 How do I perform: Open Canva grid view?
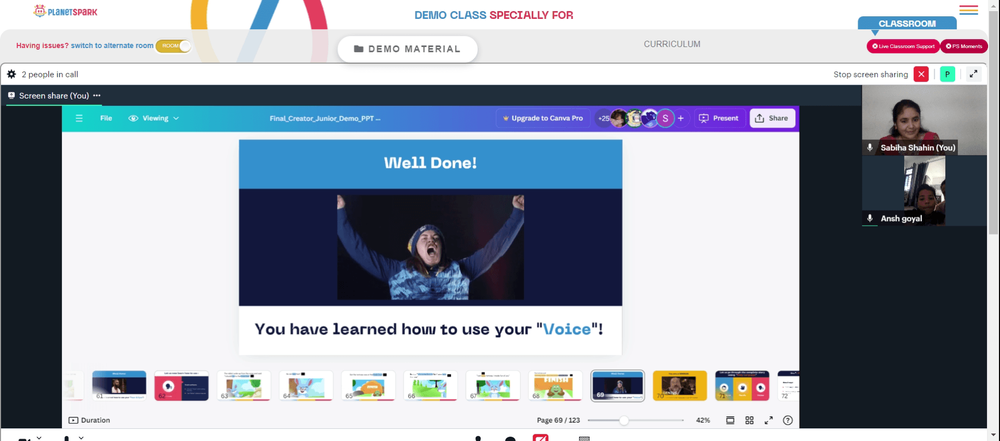tap(749, 420)
